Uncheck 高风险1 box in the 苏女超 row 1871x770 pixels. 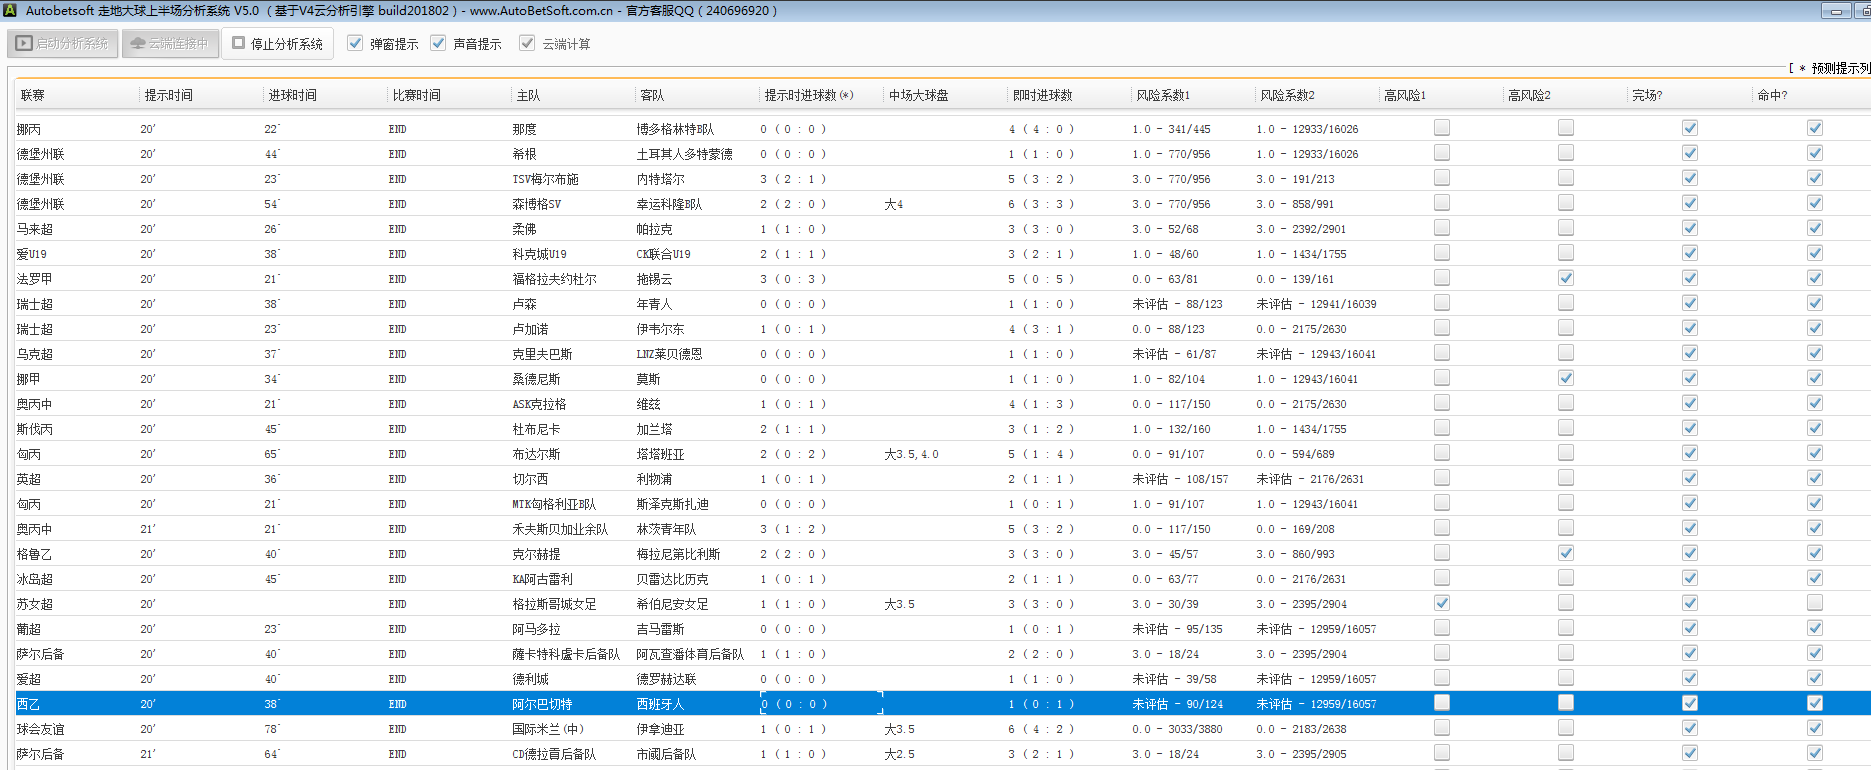click(1441, 603)
